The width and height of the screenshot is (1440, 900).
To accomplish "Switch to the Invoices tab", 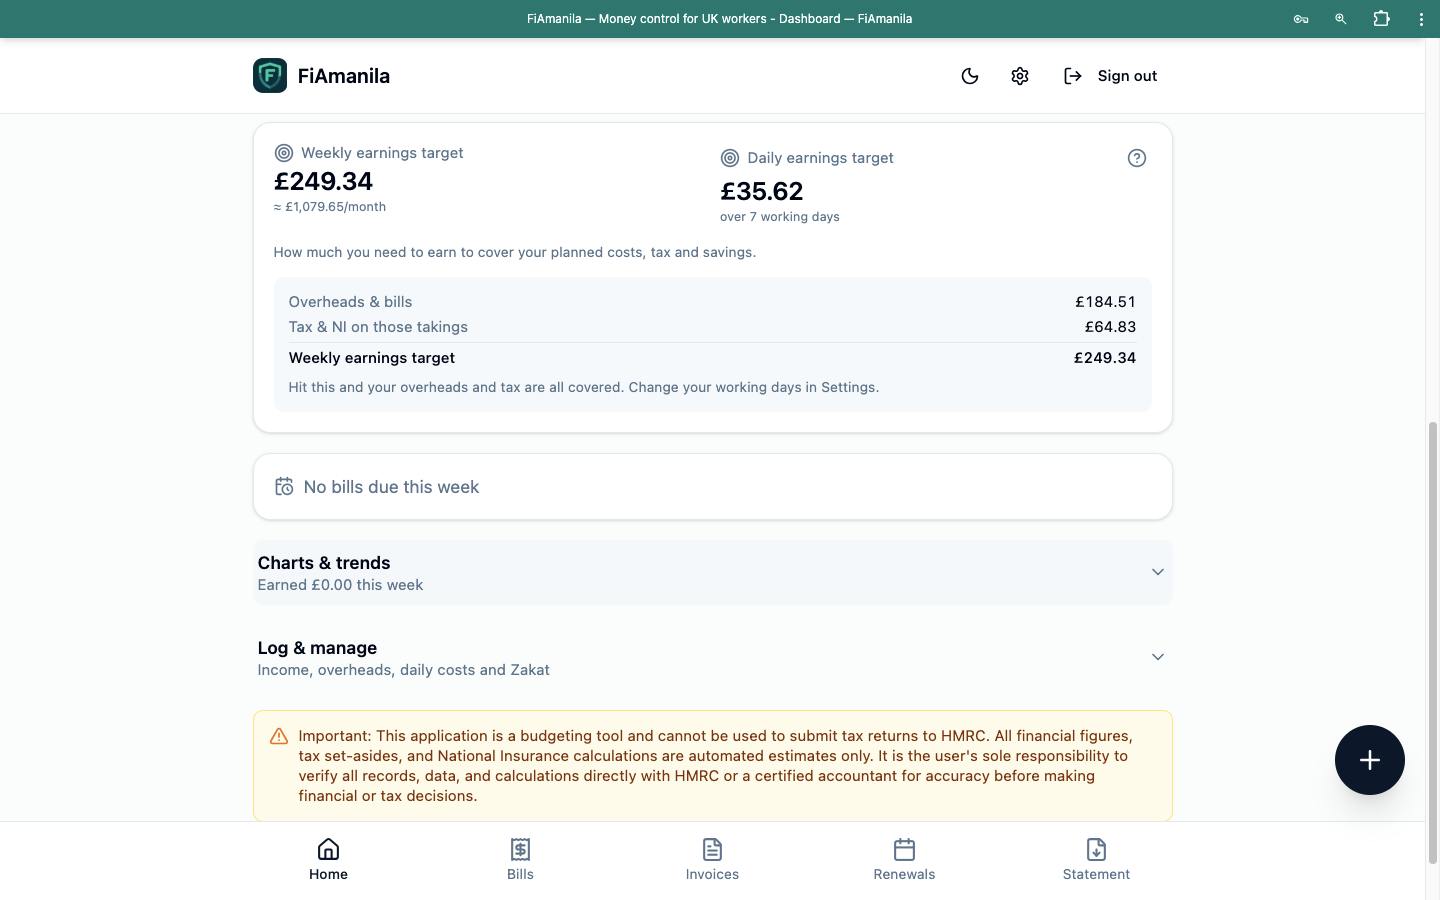I will 712,860.
